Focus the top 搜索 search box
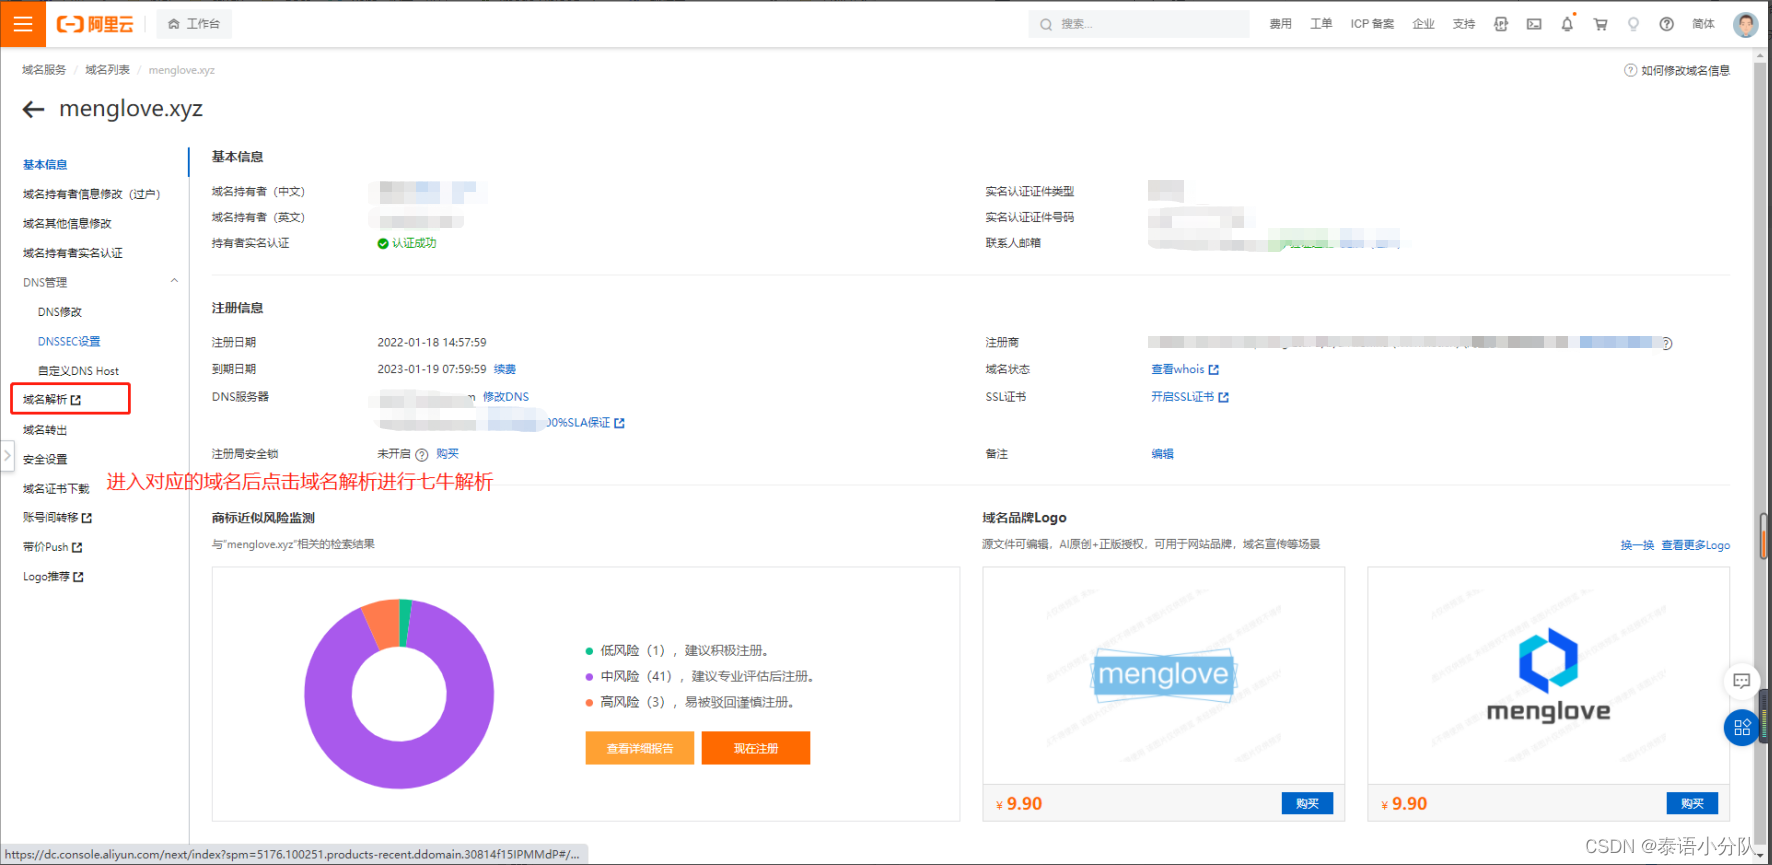This screenshot has width=1772, height=865. (x=1138, y=24)
